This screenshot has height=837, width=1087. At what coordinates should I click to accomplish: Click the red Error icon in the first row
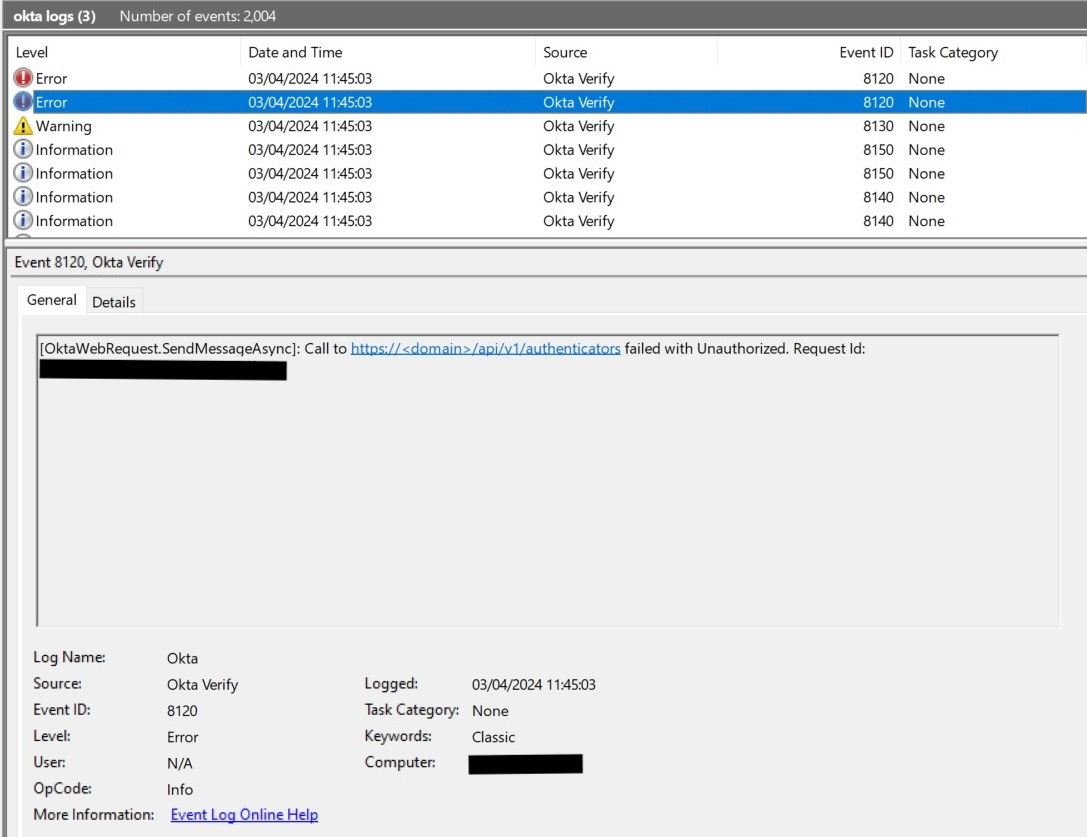pyautogui.click(x=23, y=78)
